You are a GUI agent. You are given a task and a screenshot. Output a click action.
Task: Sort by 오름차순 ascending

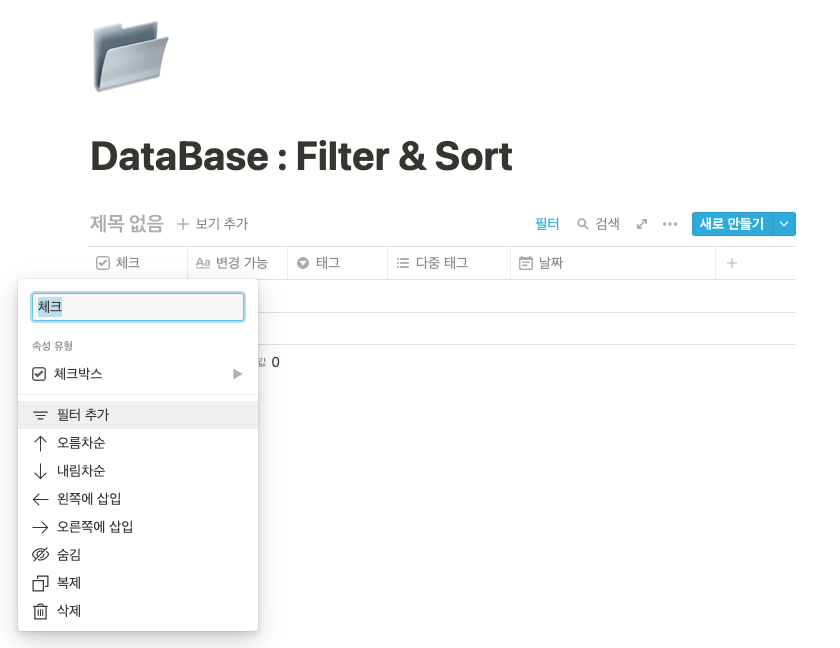click(x=138, y=443)
